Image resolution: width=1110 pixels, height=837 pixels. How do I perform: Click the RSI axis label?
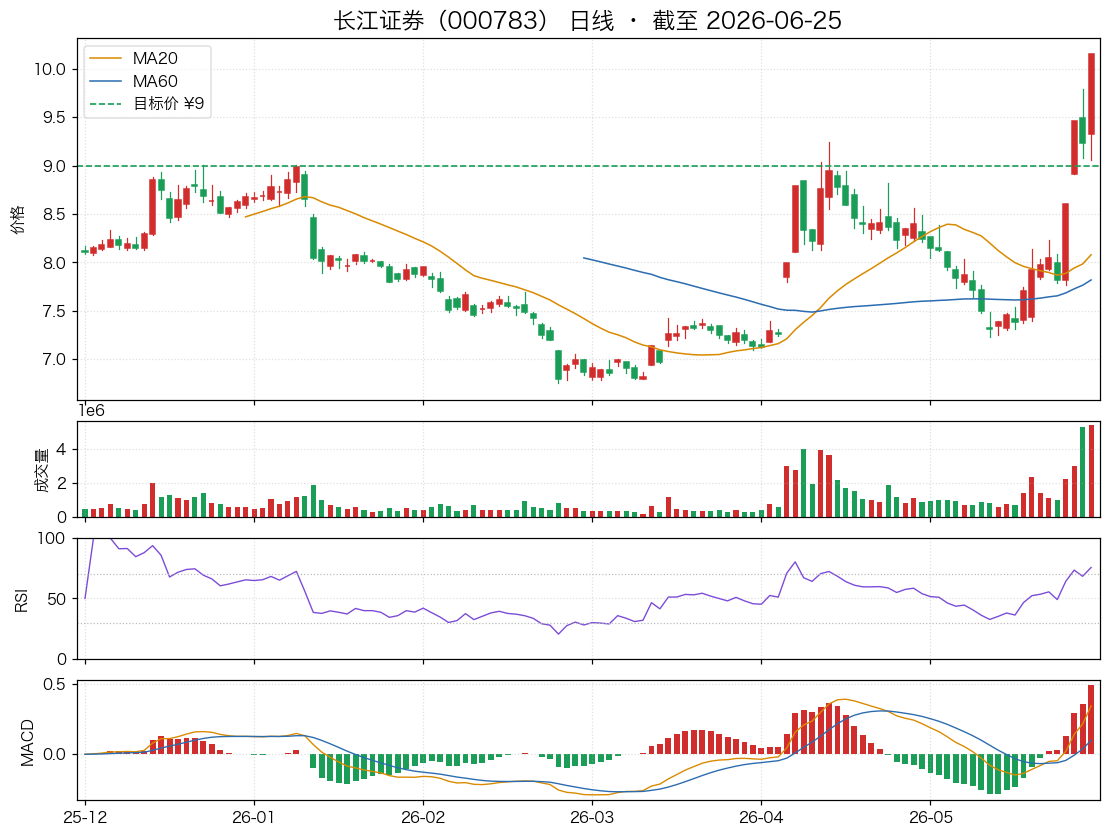(x=21, y=599)
